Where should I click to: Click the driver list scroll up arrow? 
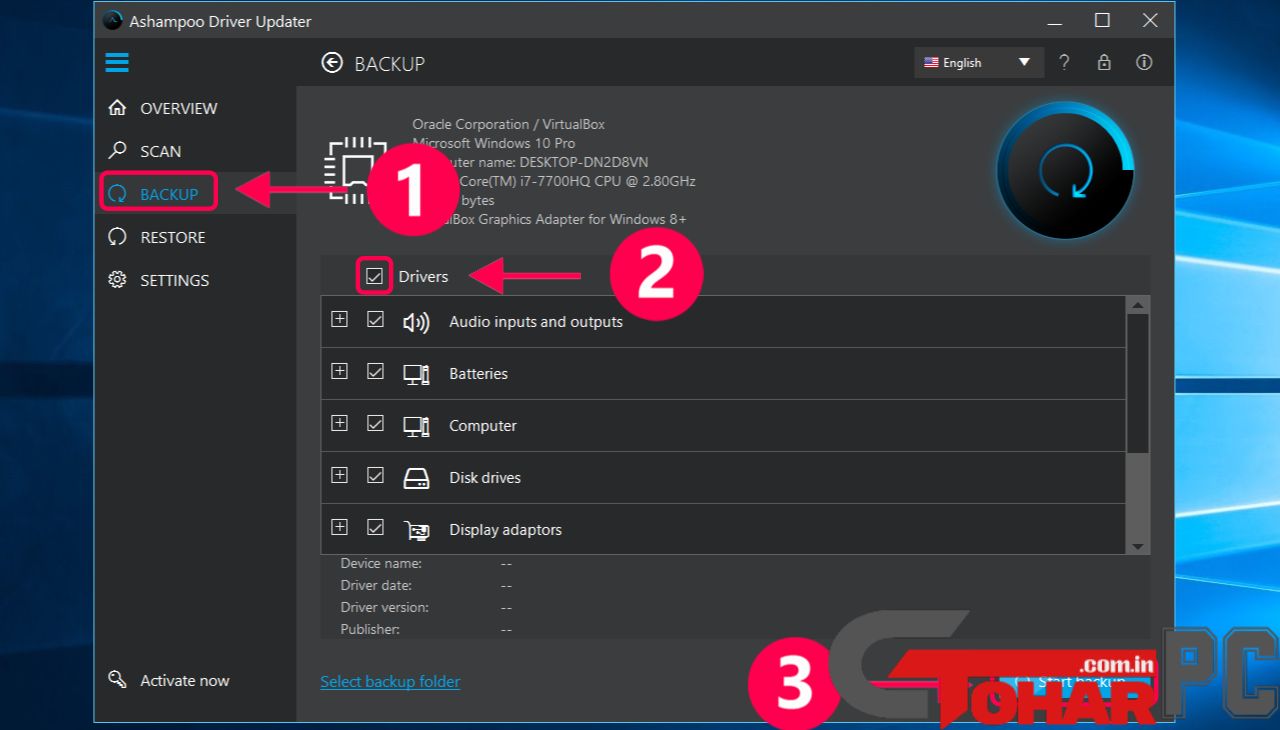pyautogui.click(x=1138, y=305)
